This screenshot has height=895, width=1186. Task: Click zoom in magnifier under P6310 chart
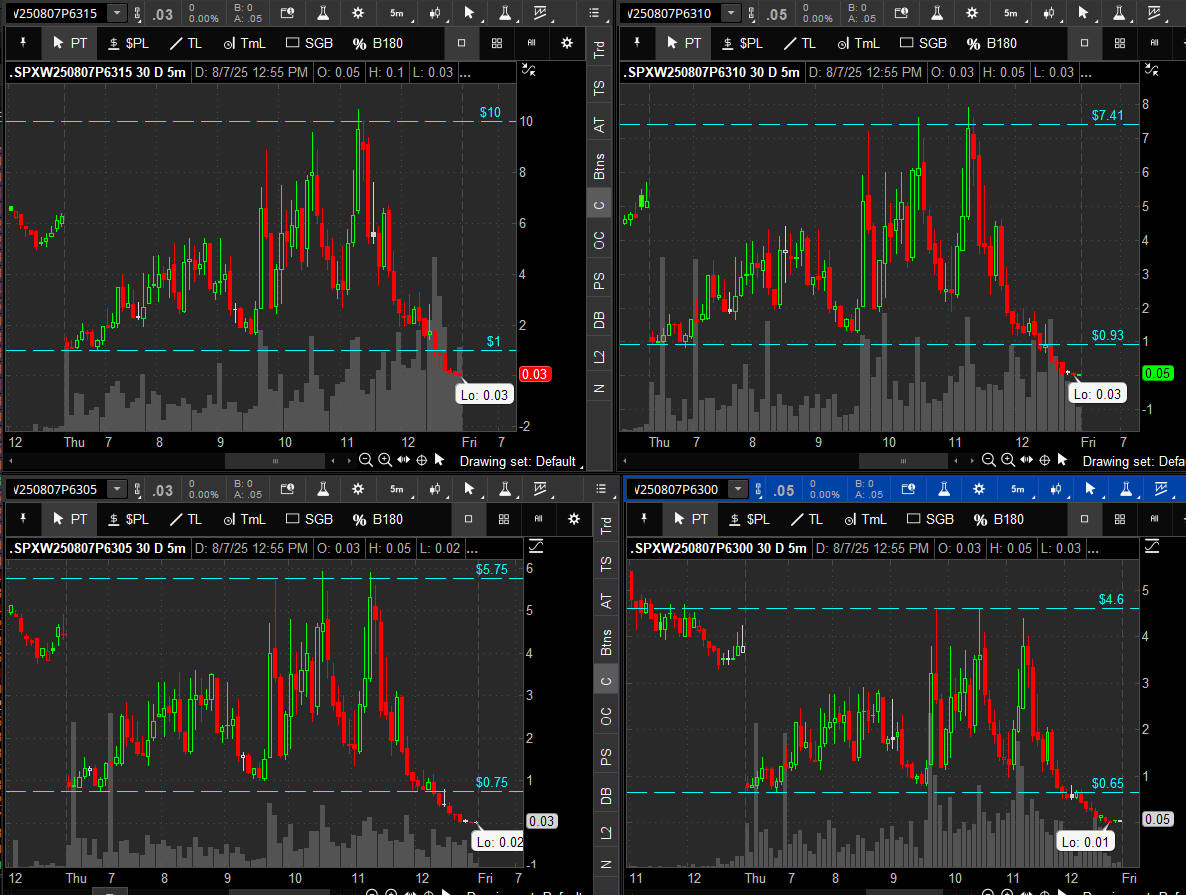[1007, 461]
